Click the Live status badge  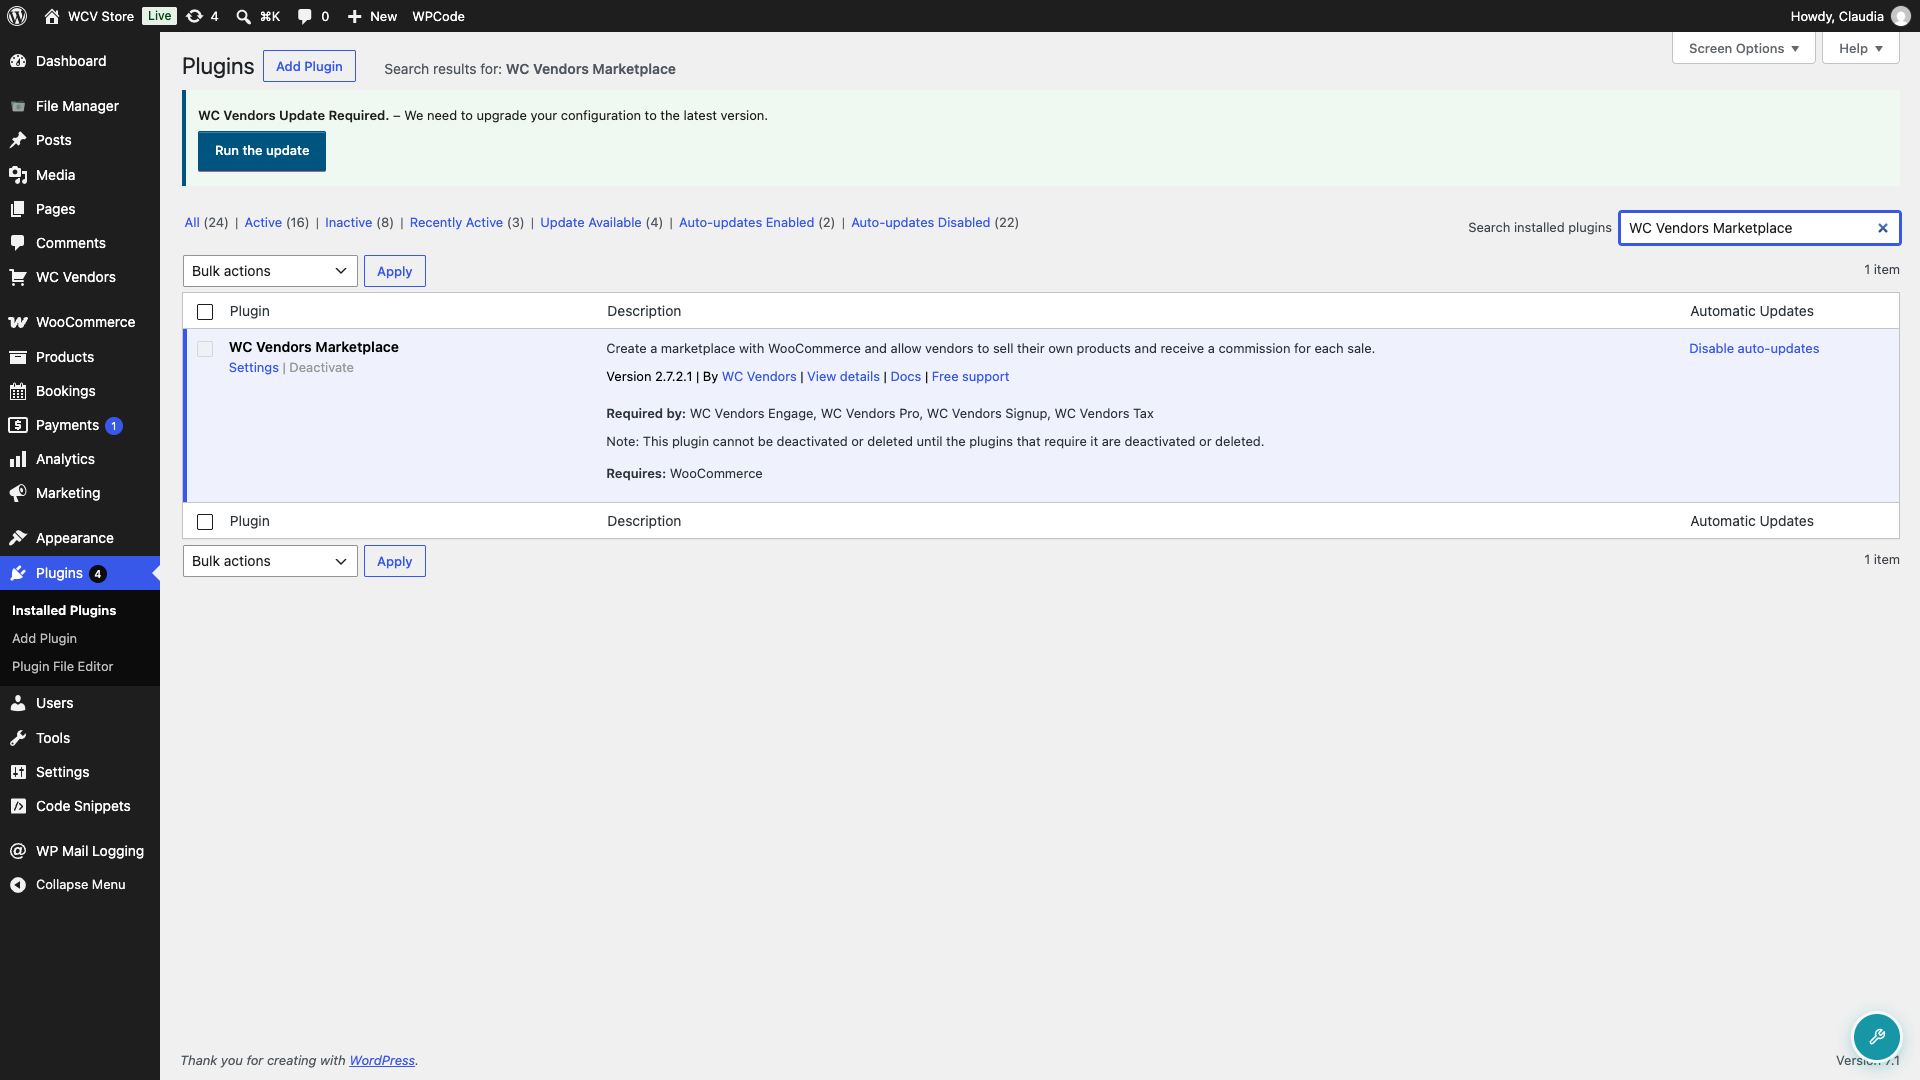click(159, 16)
